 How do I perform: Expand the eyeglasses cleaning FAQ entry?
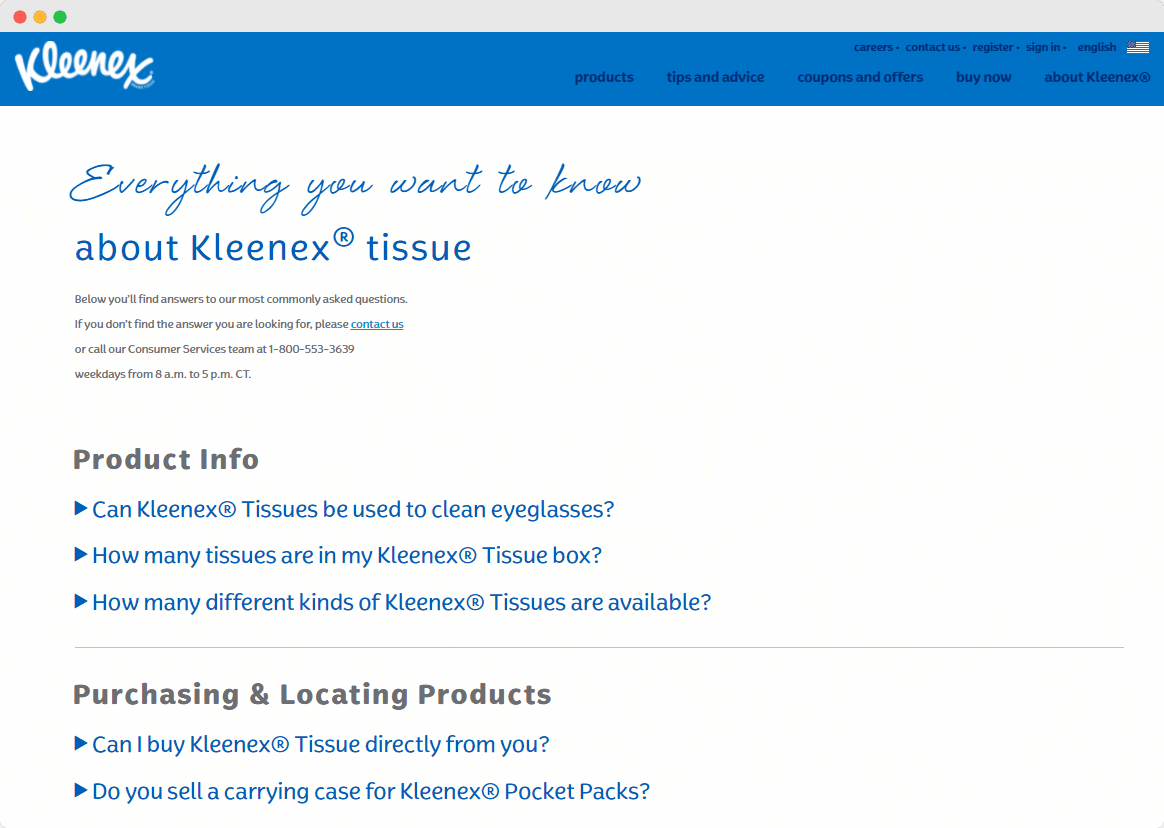click(x=352, y=509)
